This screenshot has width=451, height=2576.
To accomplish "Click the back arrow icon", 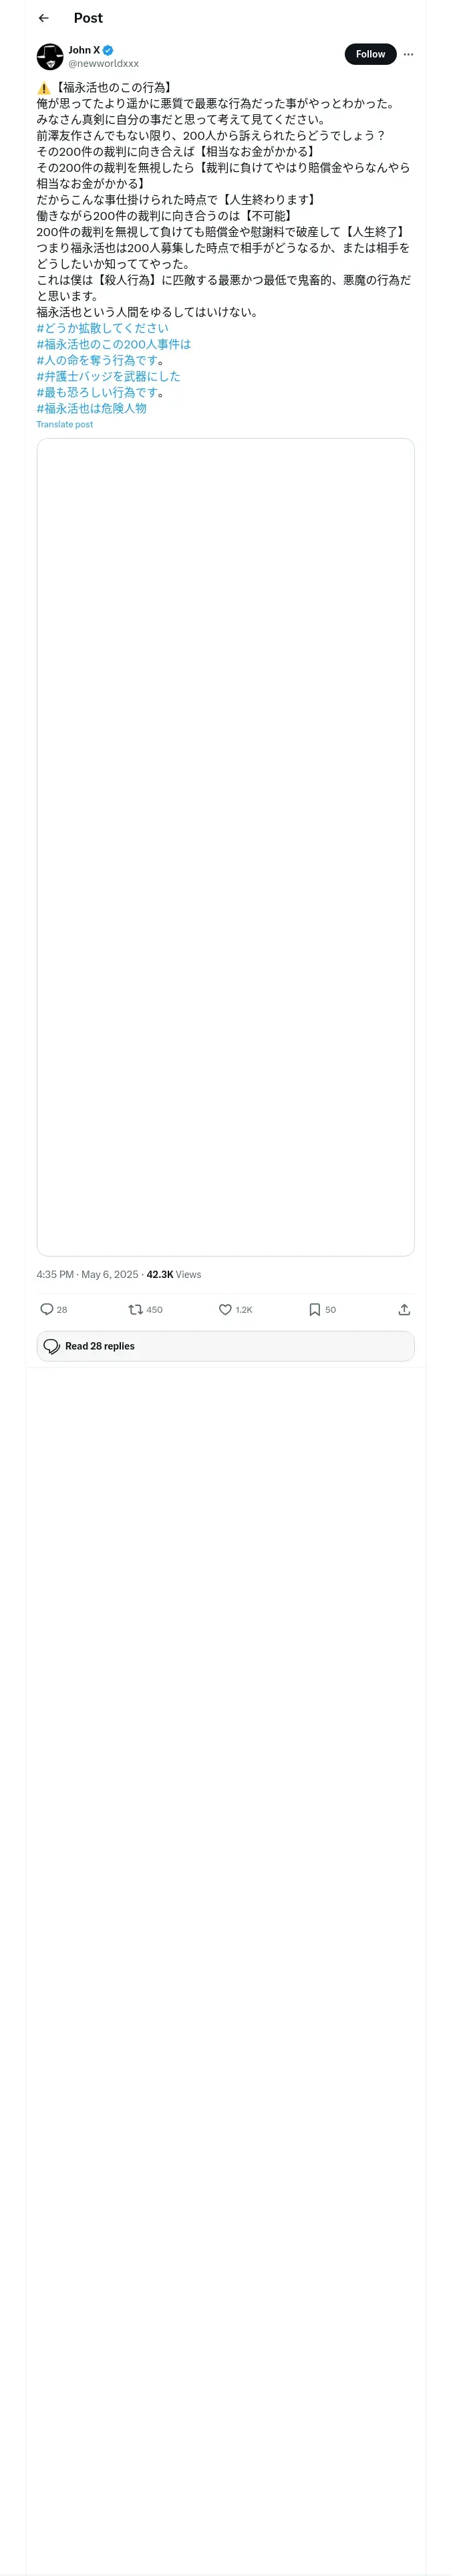I will [44, 18].
